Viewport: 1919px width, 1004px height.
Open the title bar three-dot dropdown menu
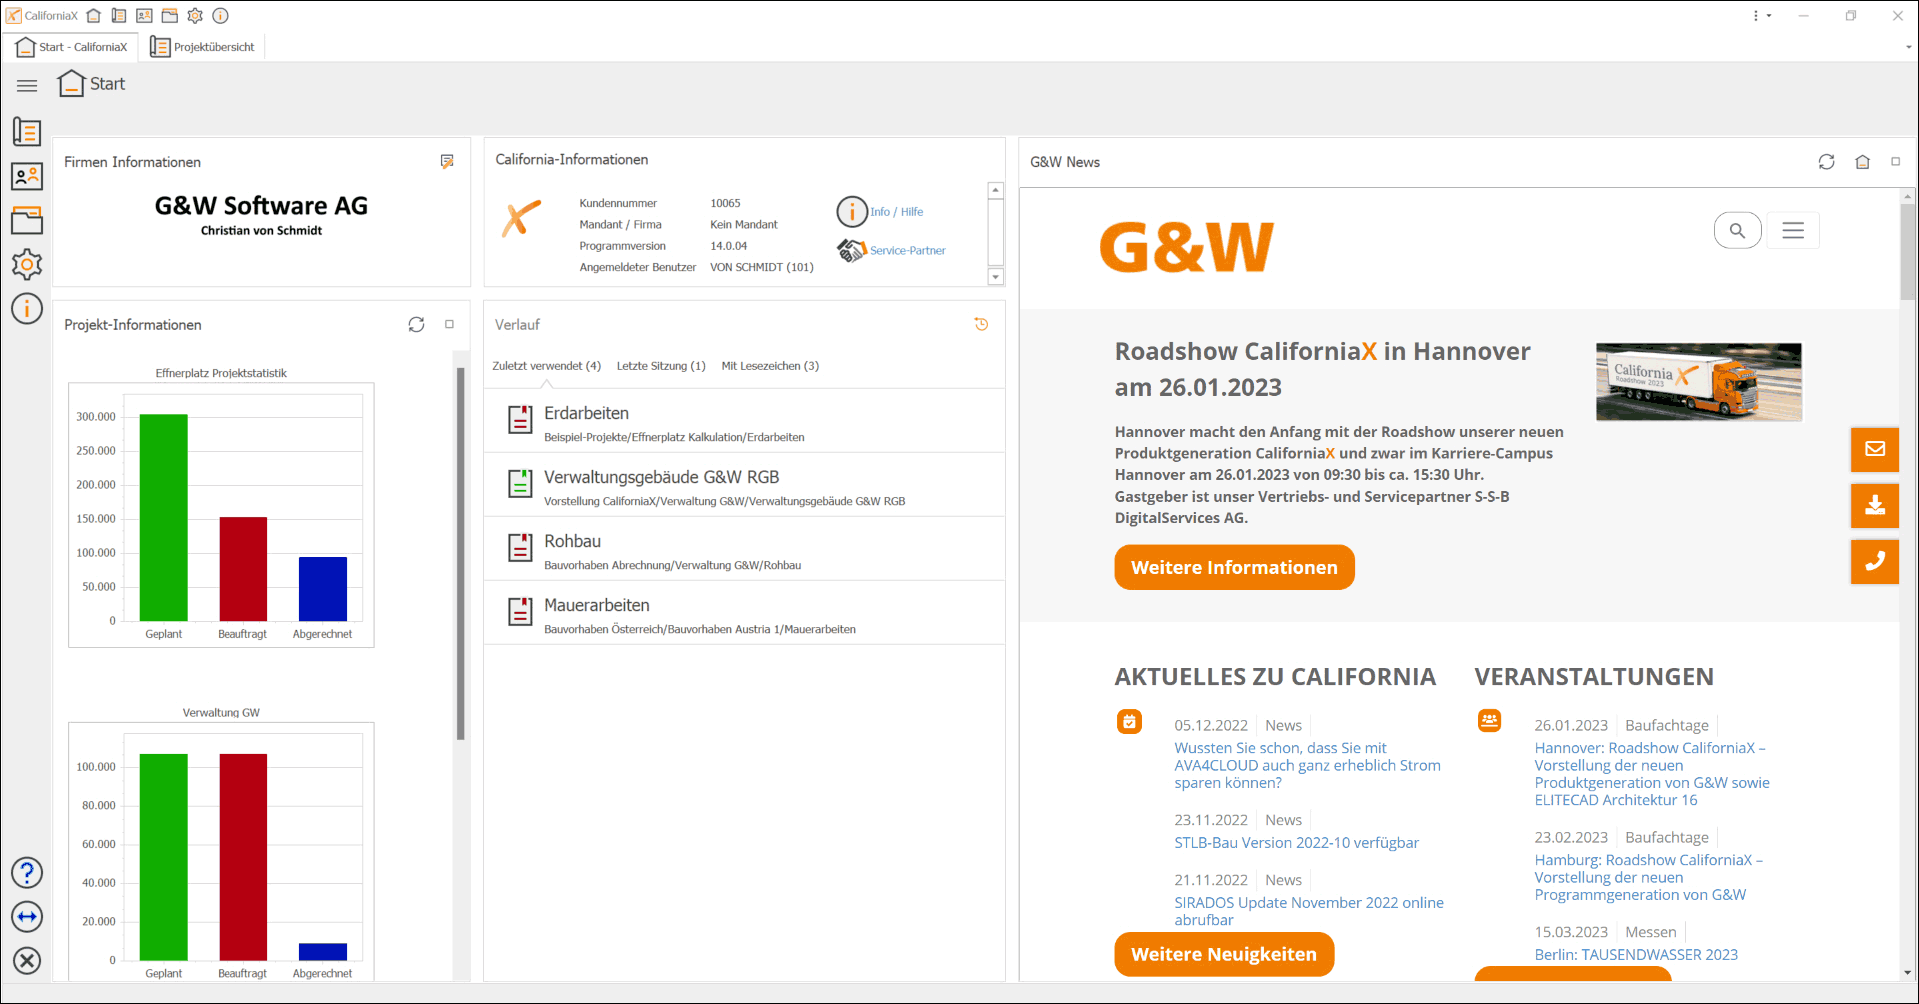(x=1761, y=15)
